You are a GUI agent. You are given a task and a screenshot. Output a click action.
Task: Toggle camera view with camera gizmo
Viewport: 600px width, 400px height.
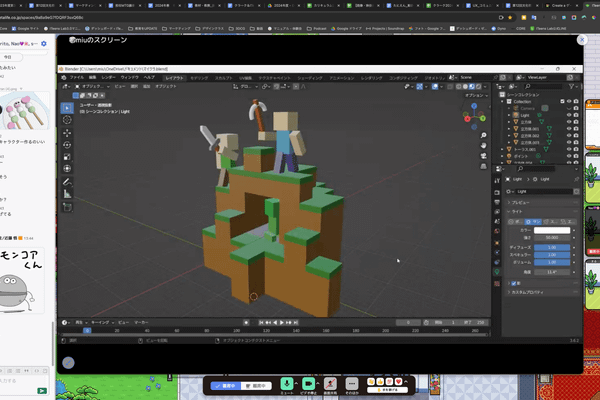pyautogui.click(x=483, y=156)
